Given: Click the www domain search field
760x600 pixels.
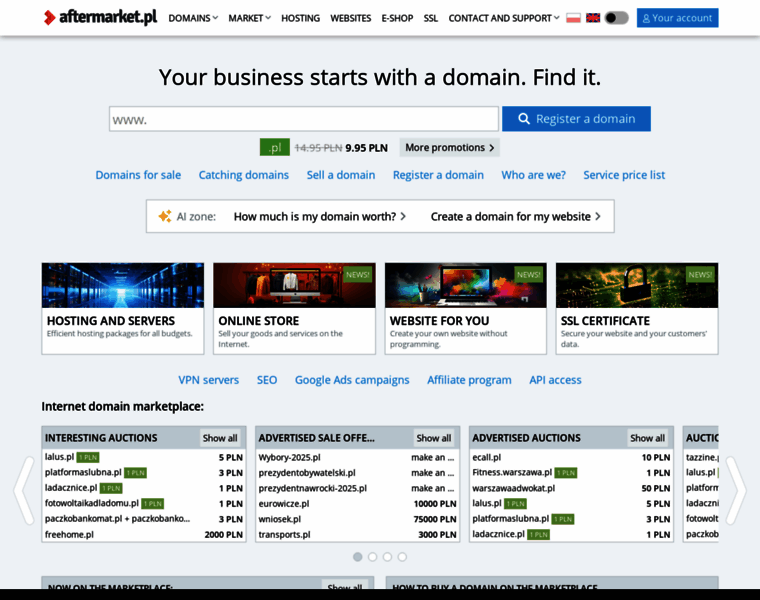Looking at the screenshot, I should [x=304, y=119].
